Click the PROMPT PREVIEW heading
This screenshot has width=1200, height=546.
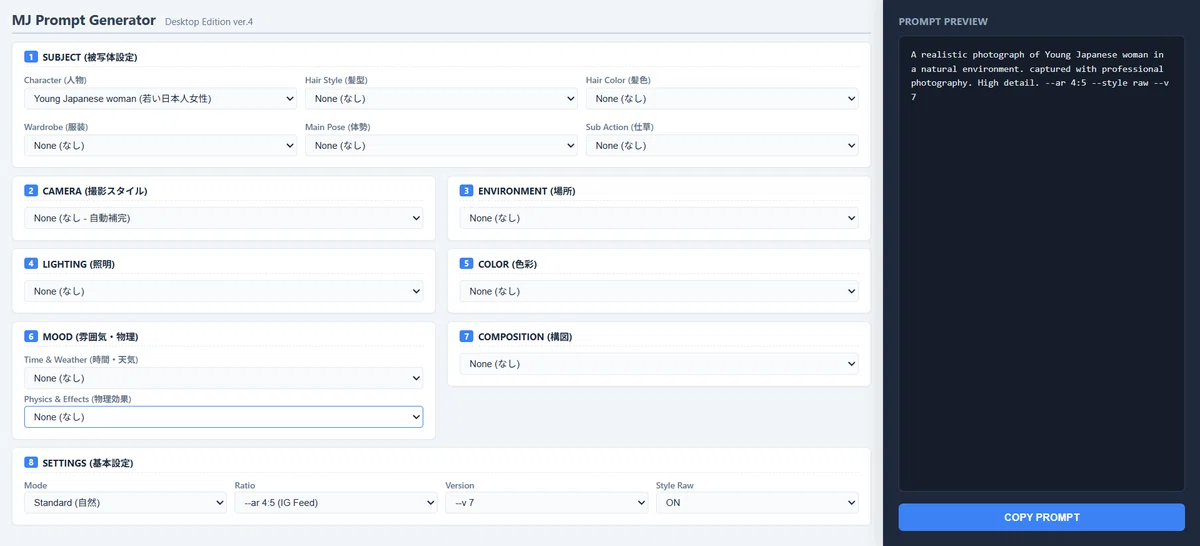pos(943,21)
